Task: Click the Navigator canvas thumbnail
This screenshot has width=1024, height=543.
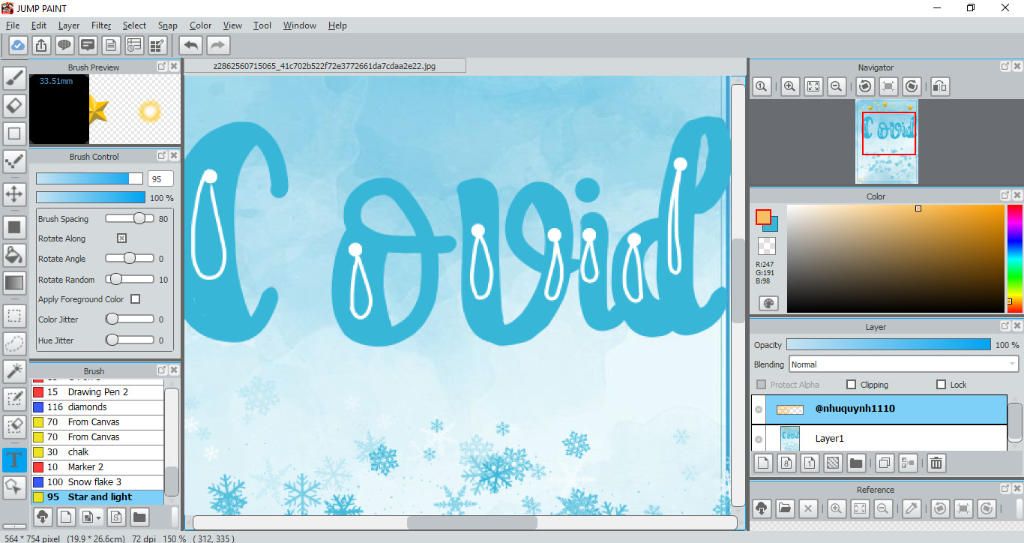Action: tap(886, 141)
